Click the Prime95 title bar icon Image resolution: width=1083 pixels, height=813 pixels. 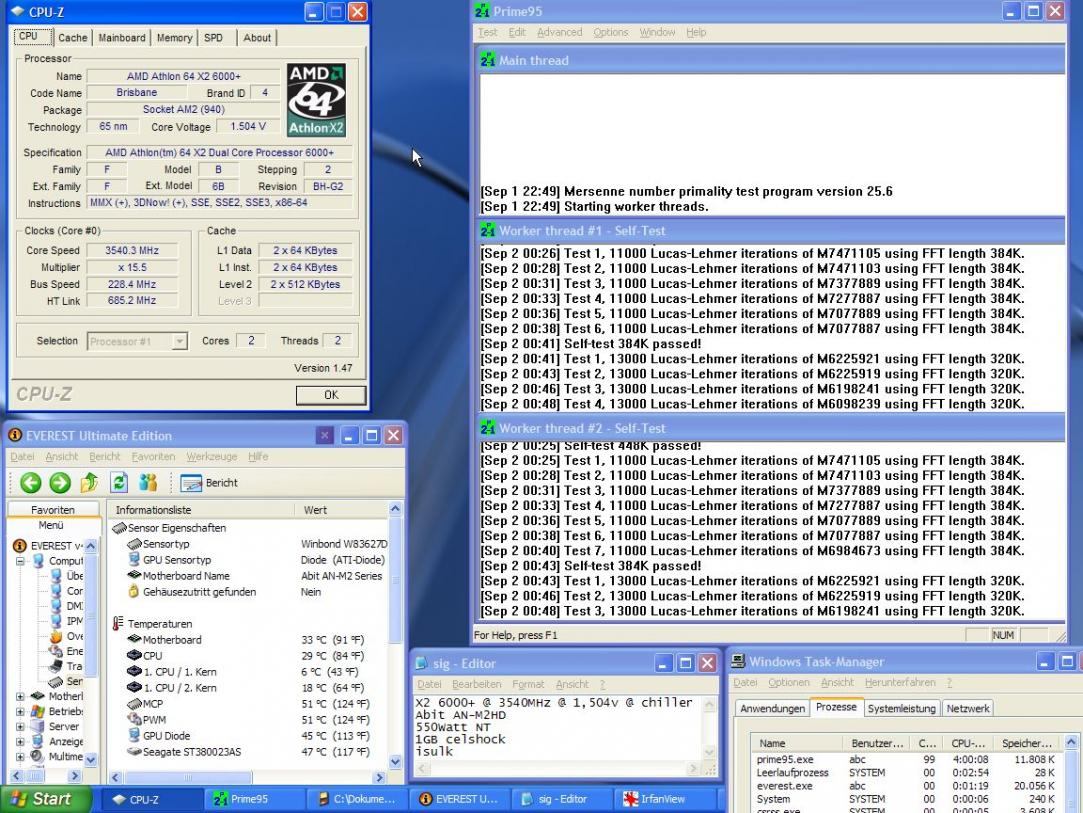click(x=482, y=11)
